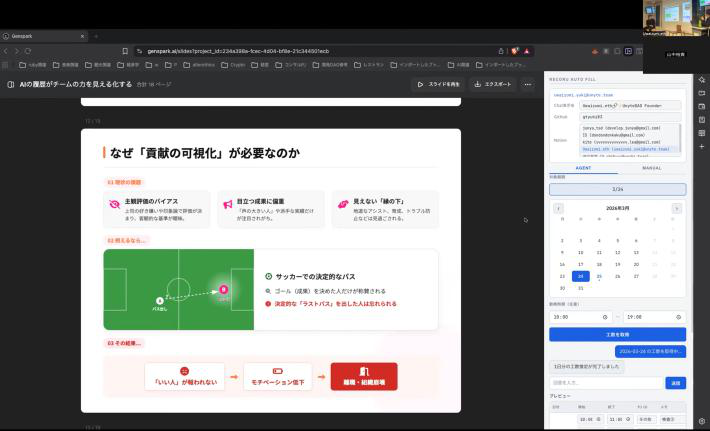Viewport: 710px width, 431px height.
Task: Edit the 10:00 start time field
Action: coord(580,317)
